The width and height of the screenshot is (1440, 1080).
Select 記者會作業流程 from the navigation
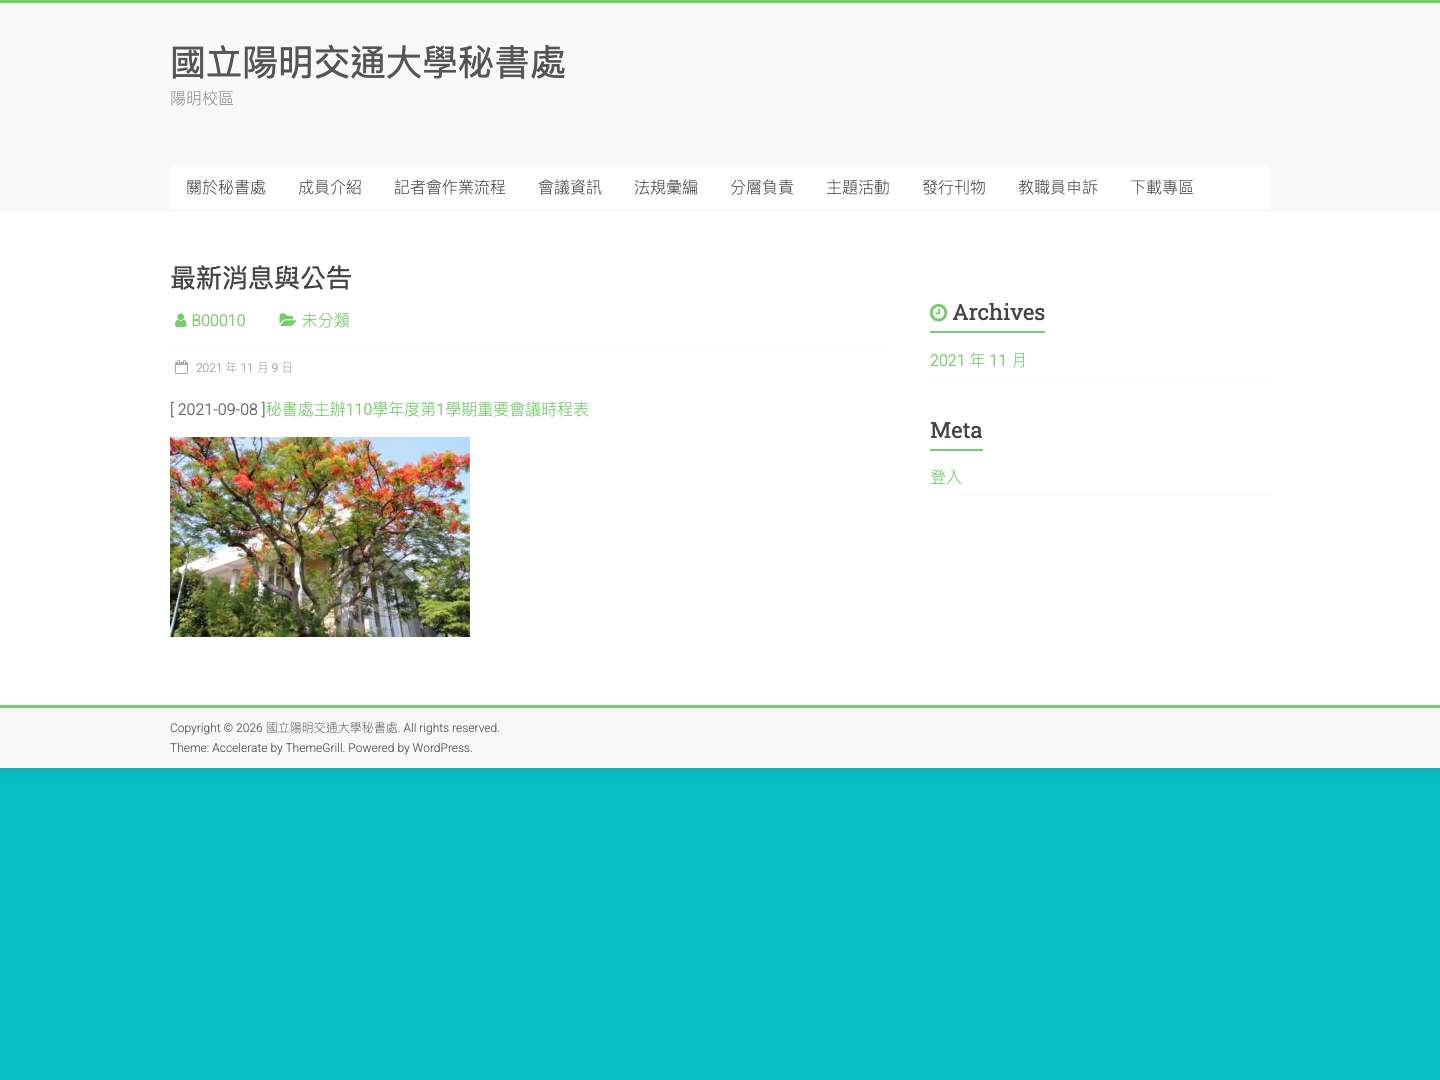pos(449,187)
